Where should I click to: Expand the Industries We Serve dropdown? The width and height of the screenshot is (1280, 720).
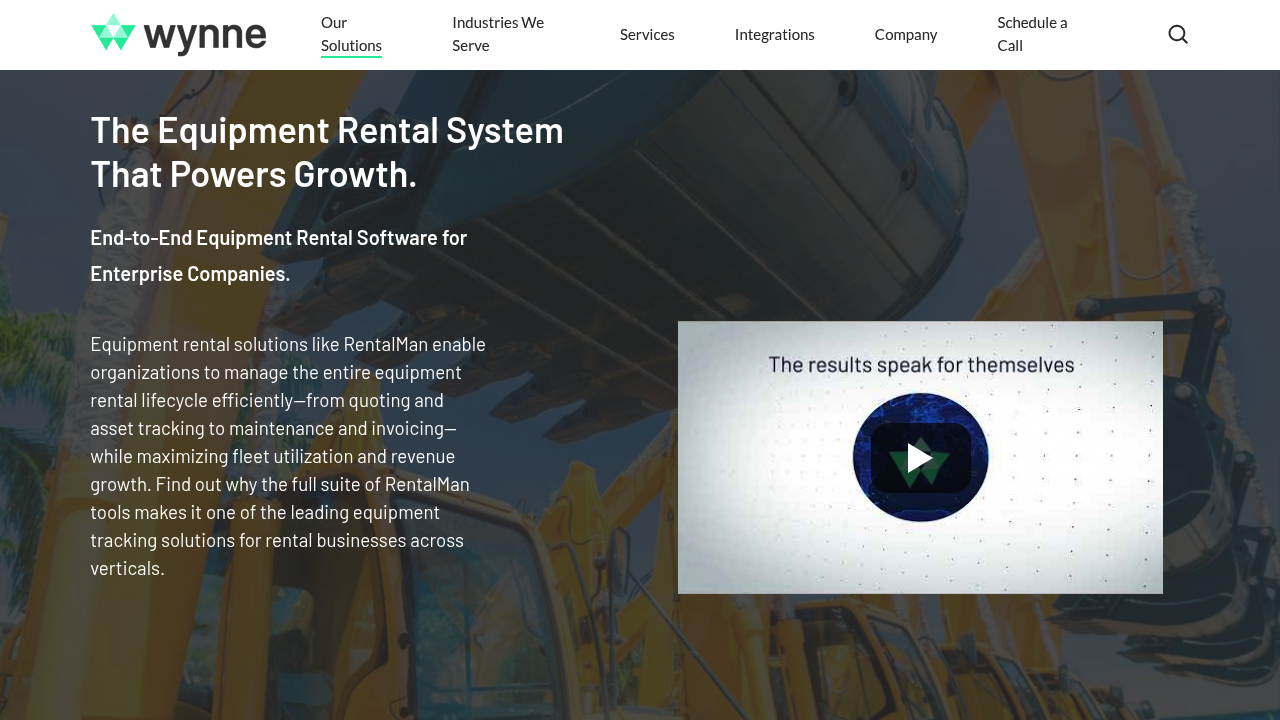[x=498, y=33]
